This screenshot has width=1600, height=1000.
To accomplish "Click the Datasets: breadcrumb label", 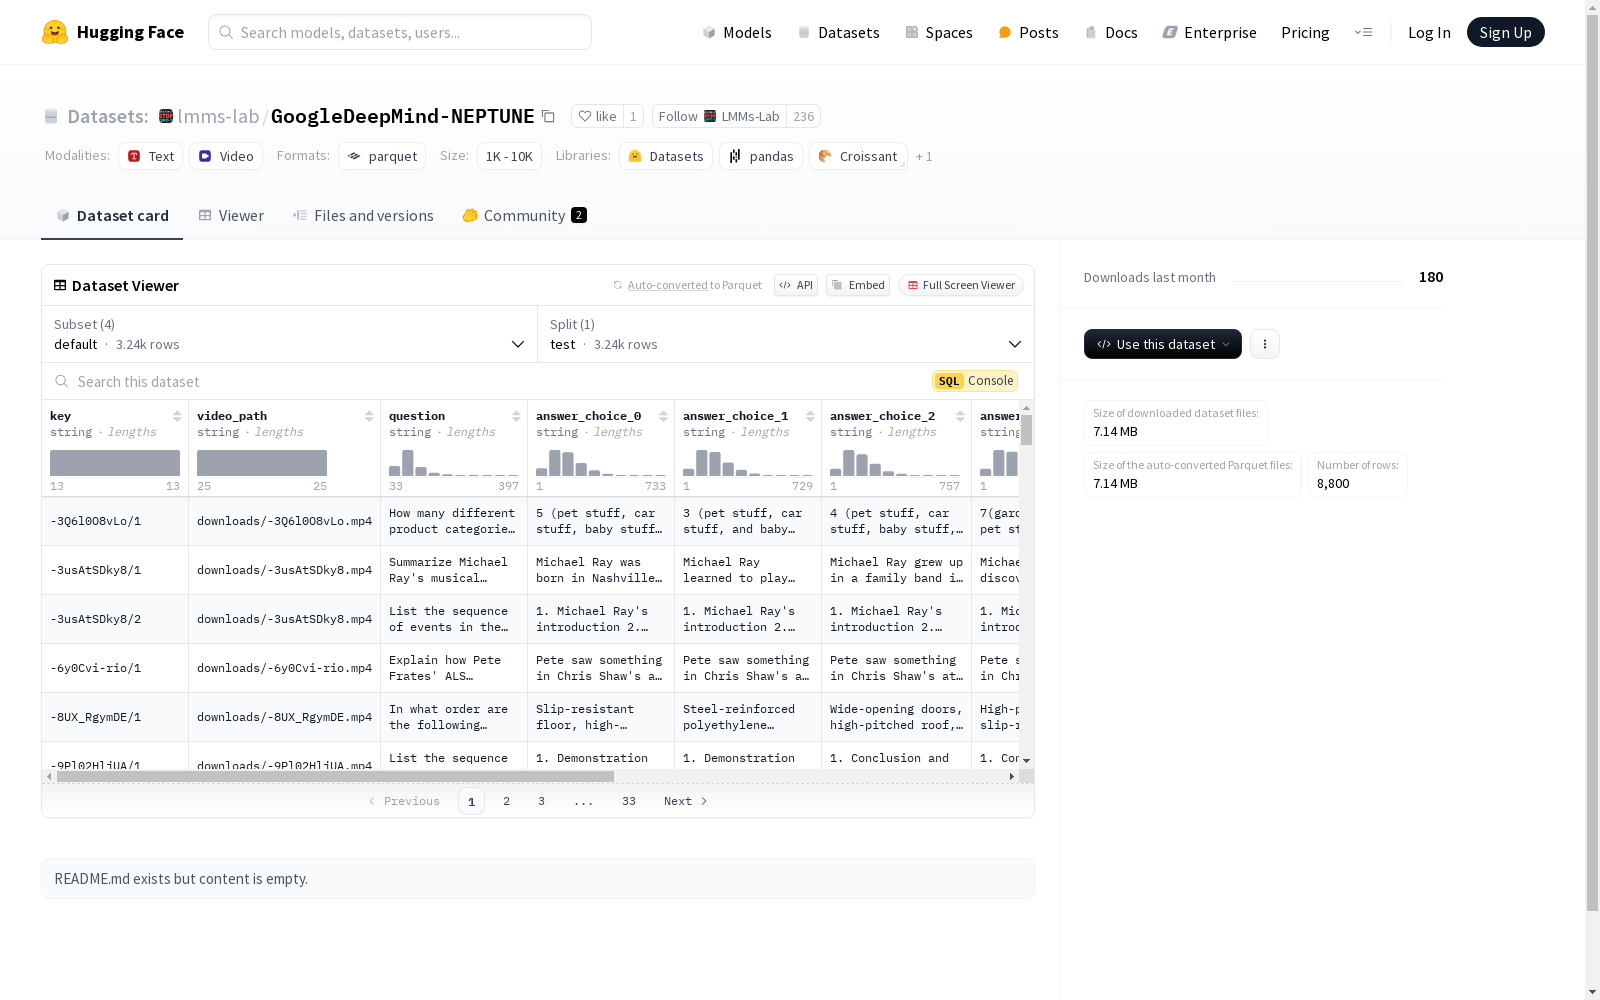I will coord(108,116).
